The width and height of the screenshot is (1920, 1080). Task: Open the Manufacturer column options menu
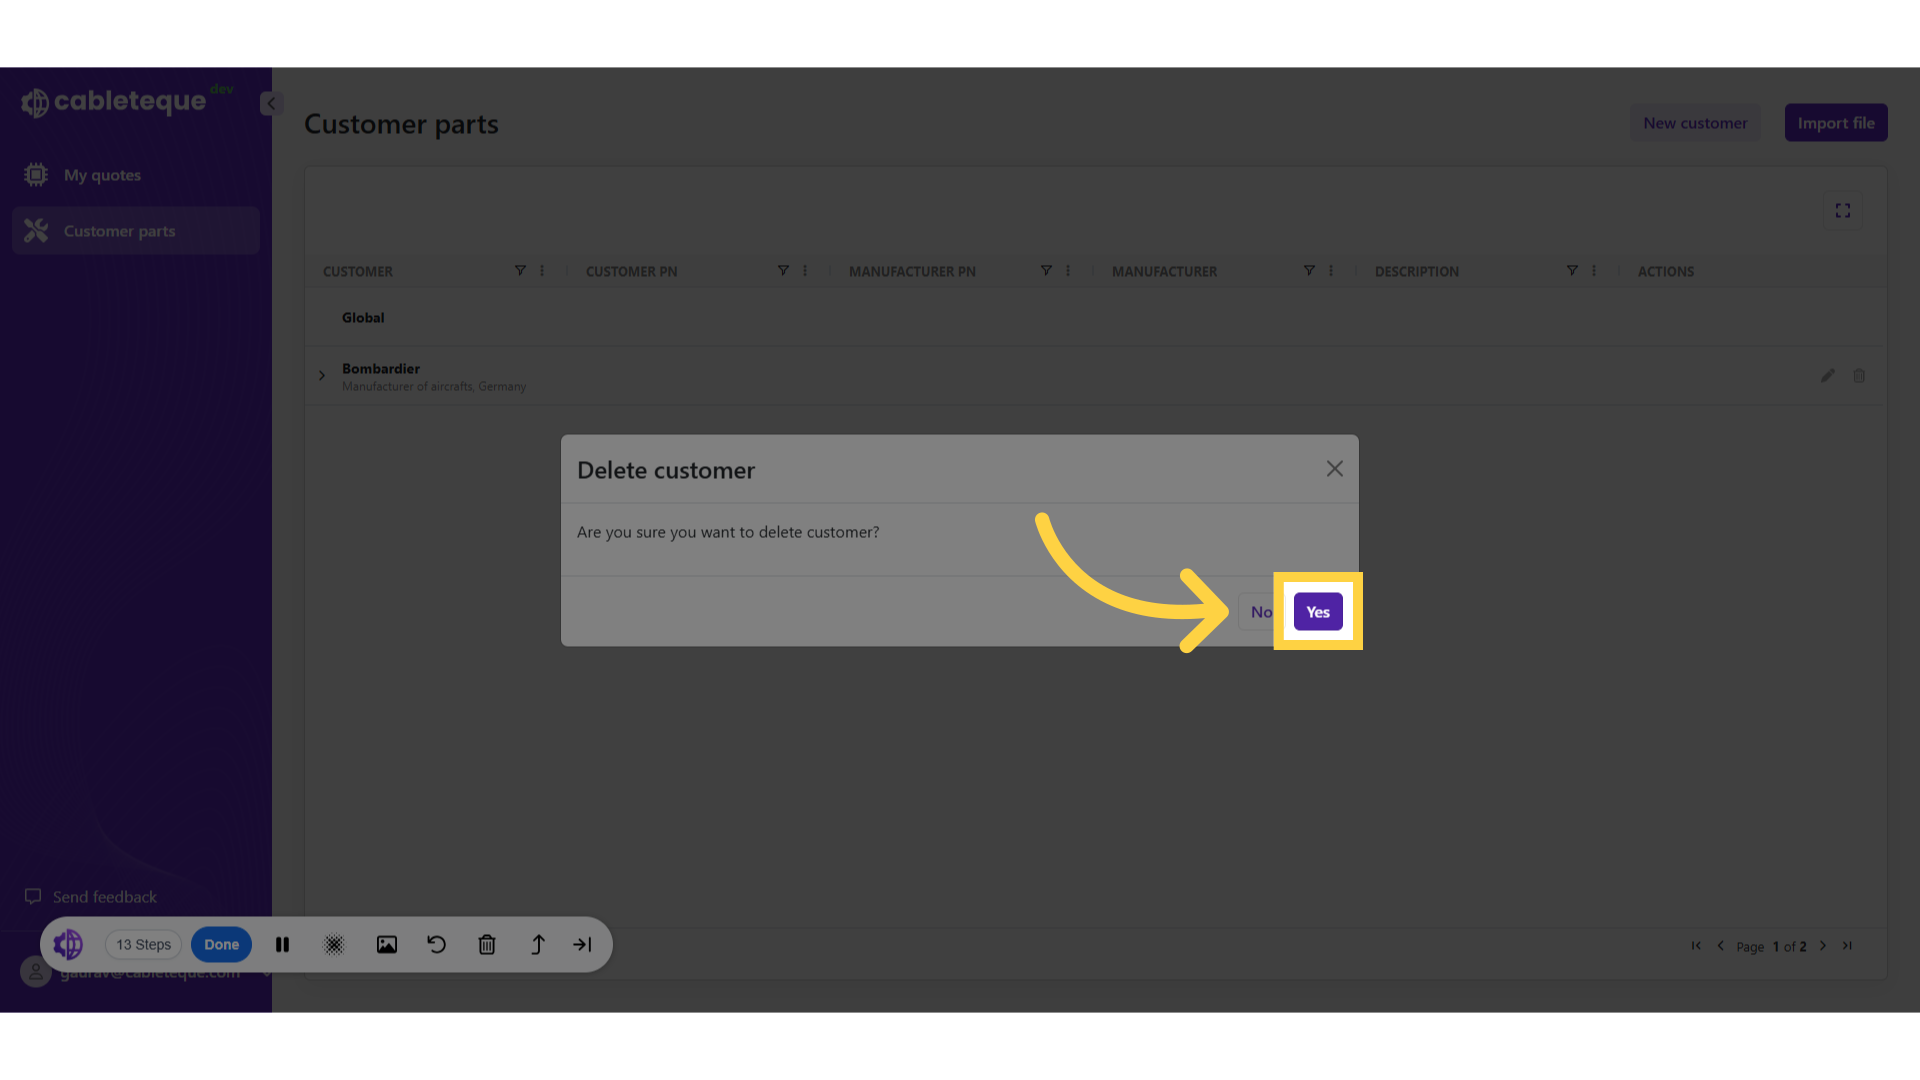1331,271
